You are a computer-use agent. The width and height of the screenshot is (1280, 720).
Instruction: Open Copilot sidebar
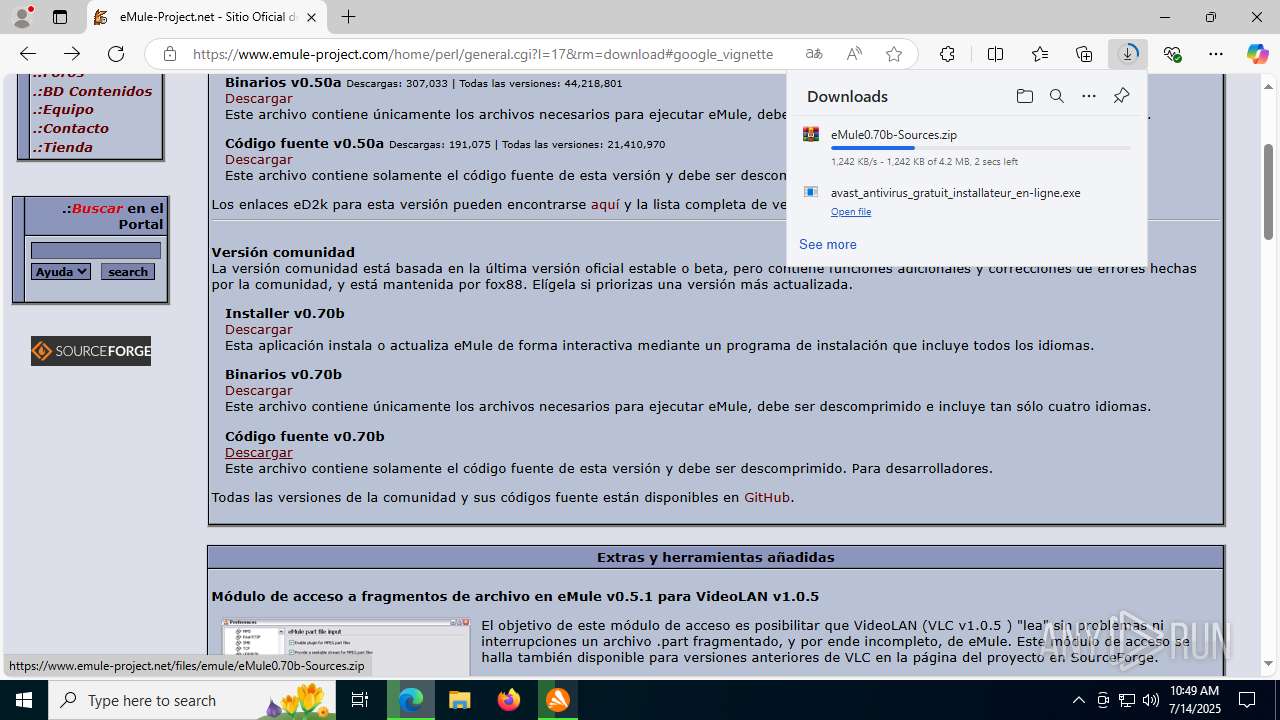1257,54
